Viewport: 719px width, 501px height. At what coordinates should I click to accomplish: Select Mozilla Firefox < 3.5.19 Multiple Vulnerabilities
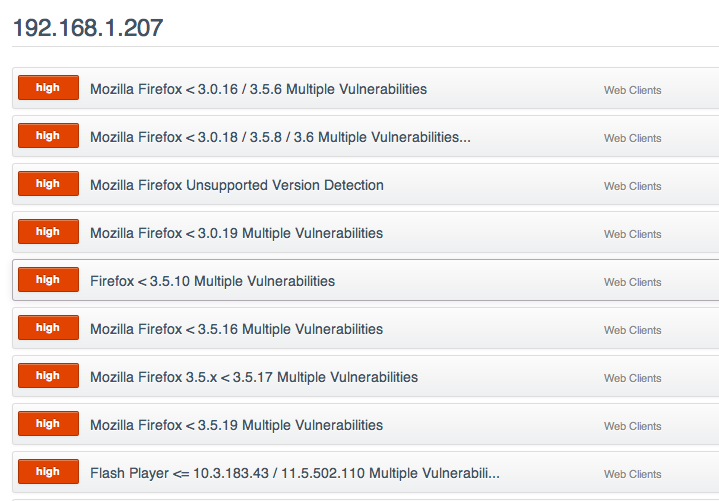pyautogui.click(x=365, y=425)
